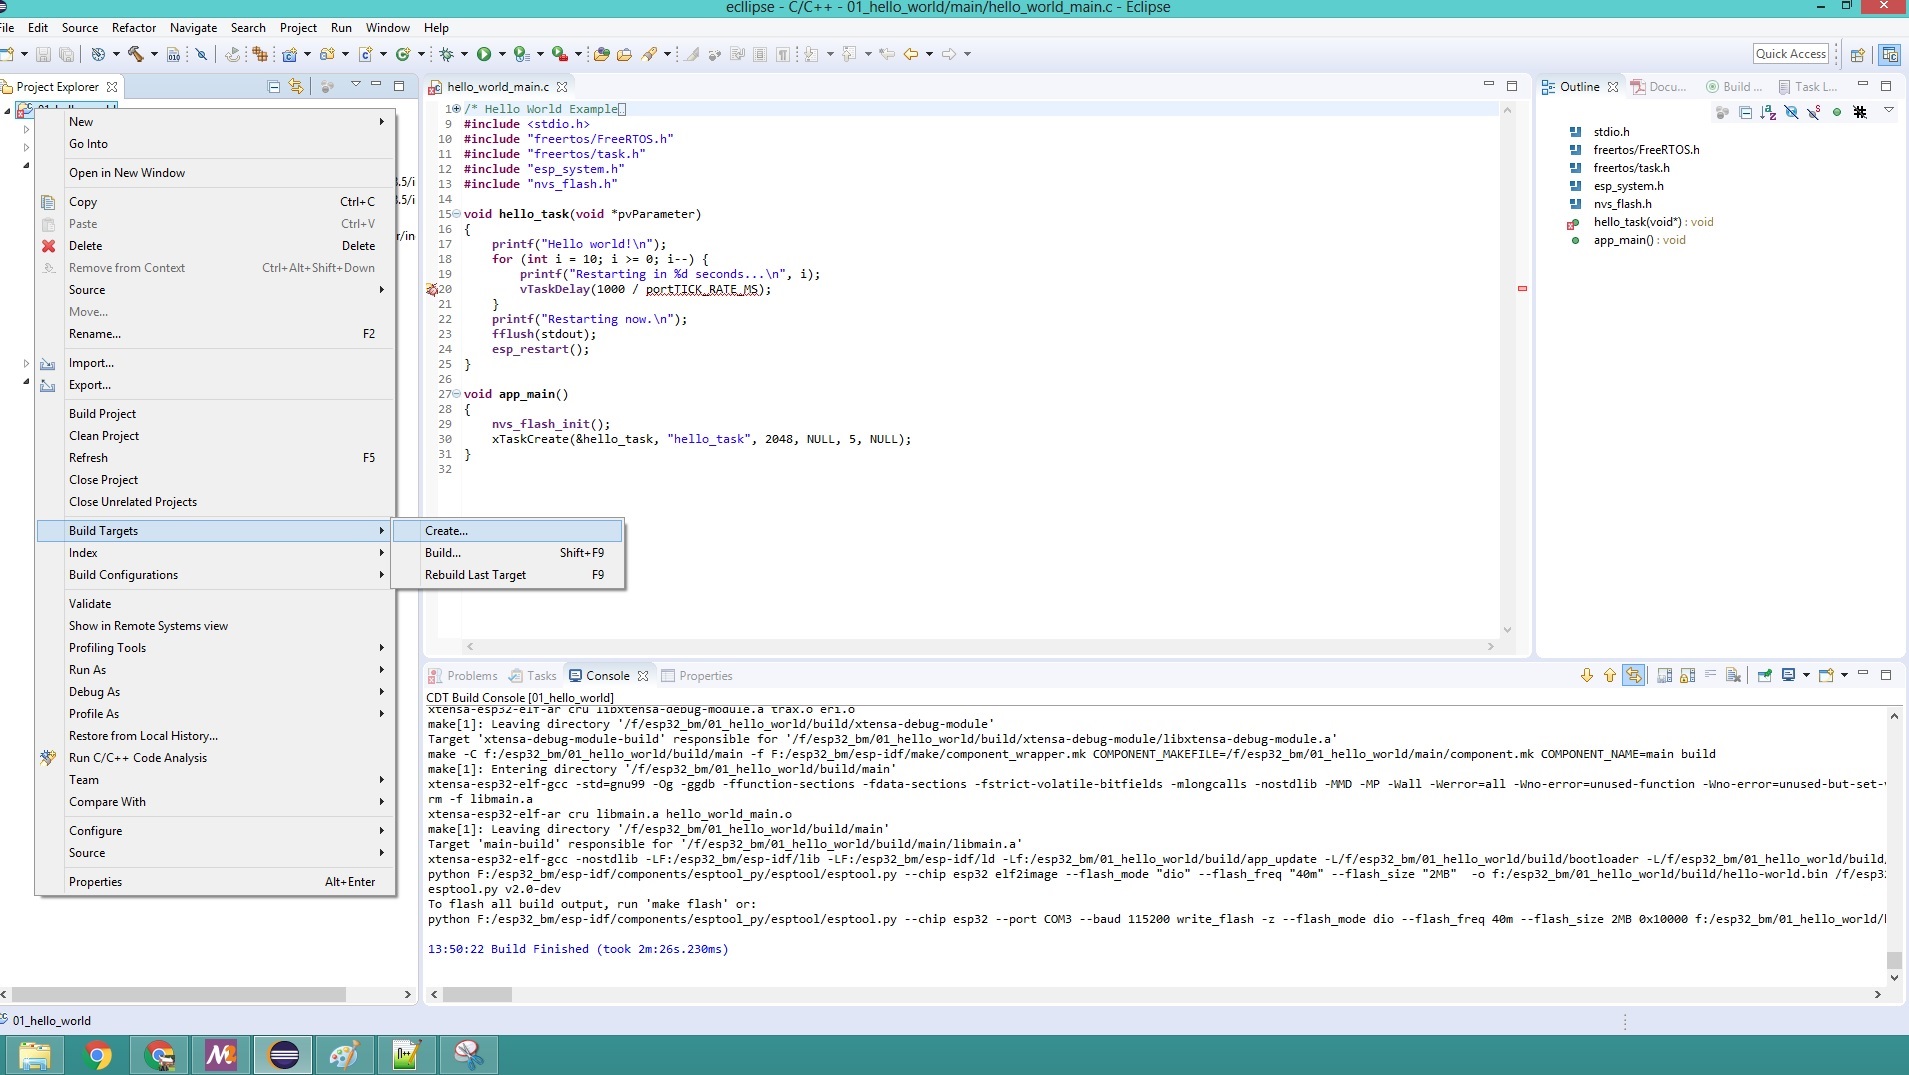
Task: Toggle Hide Inactive Elements green dot in Outline
Action: pos(1837,112)
